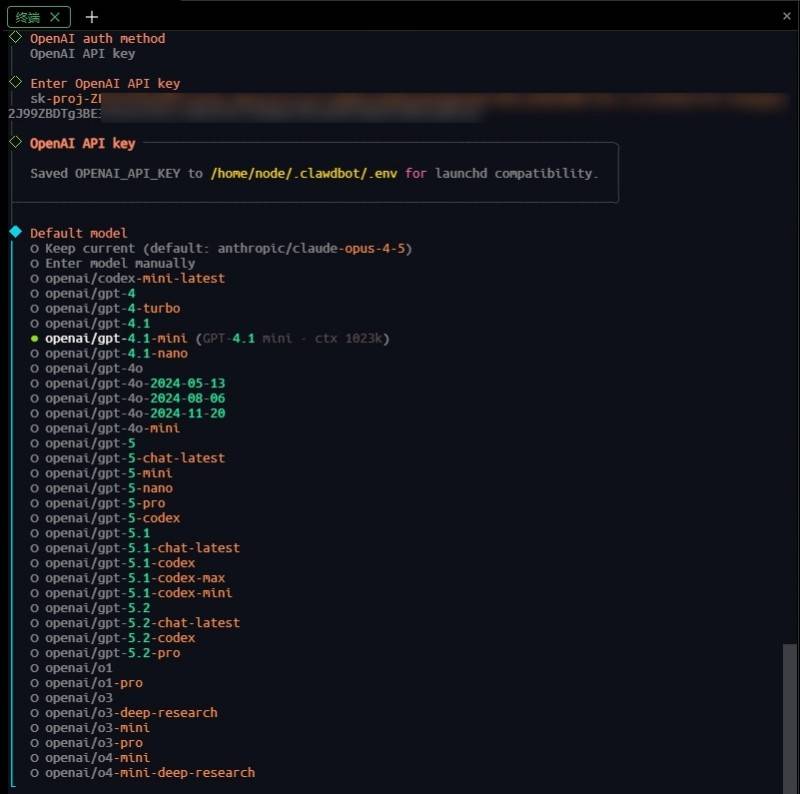Choose openai/gpt-5.1-codex model
800x794 pixels.
[x=113, y=563]
